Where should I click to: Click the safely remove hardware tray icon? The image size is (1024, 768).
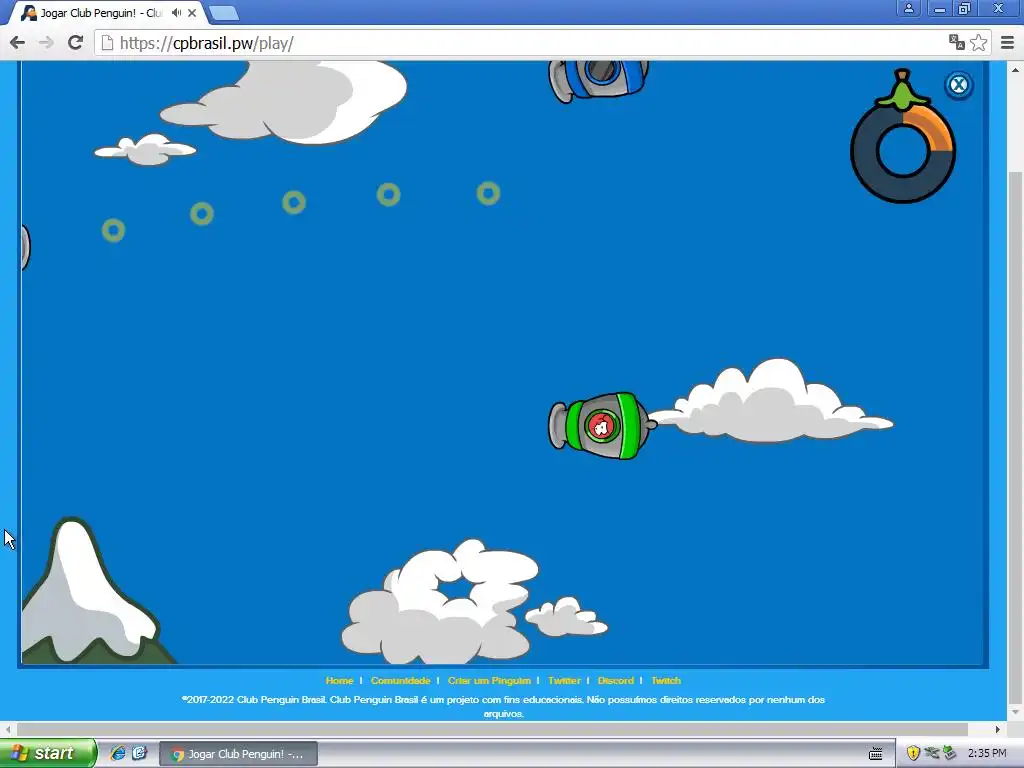[950, 753]
